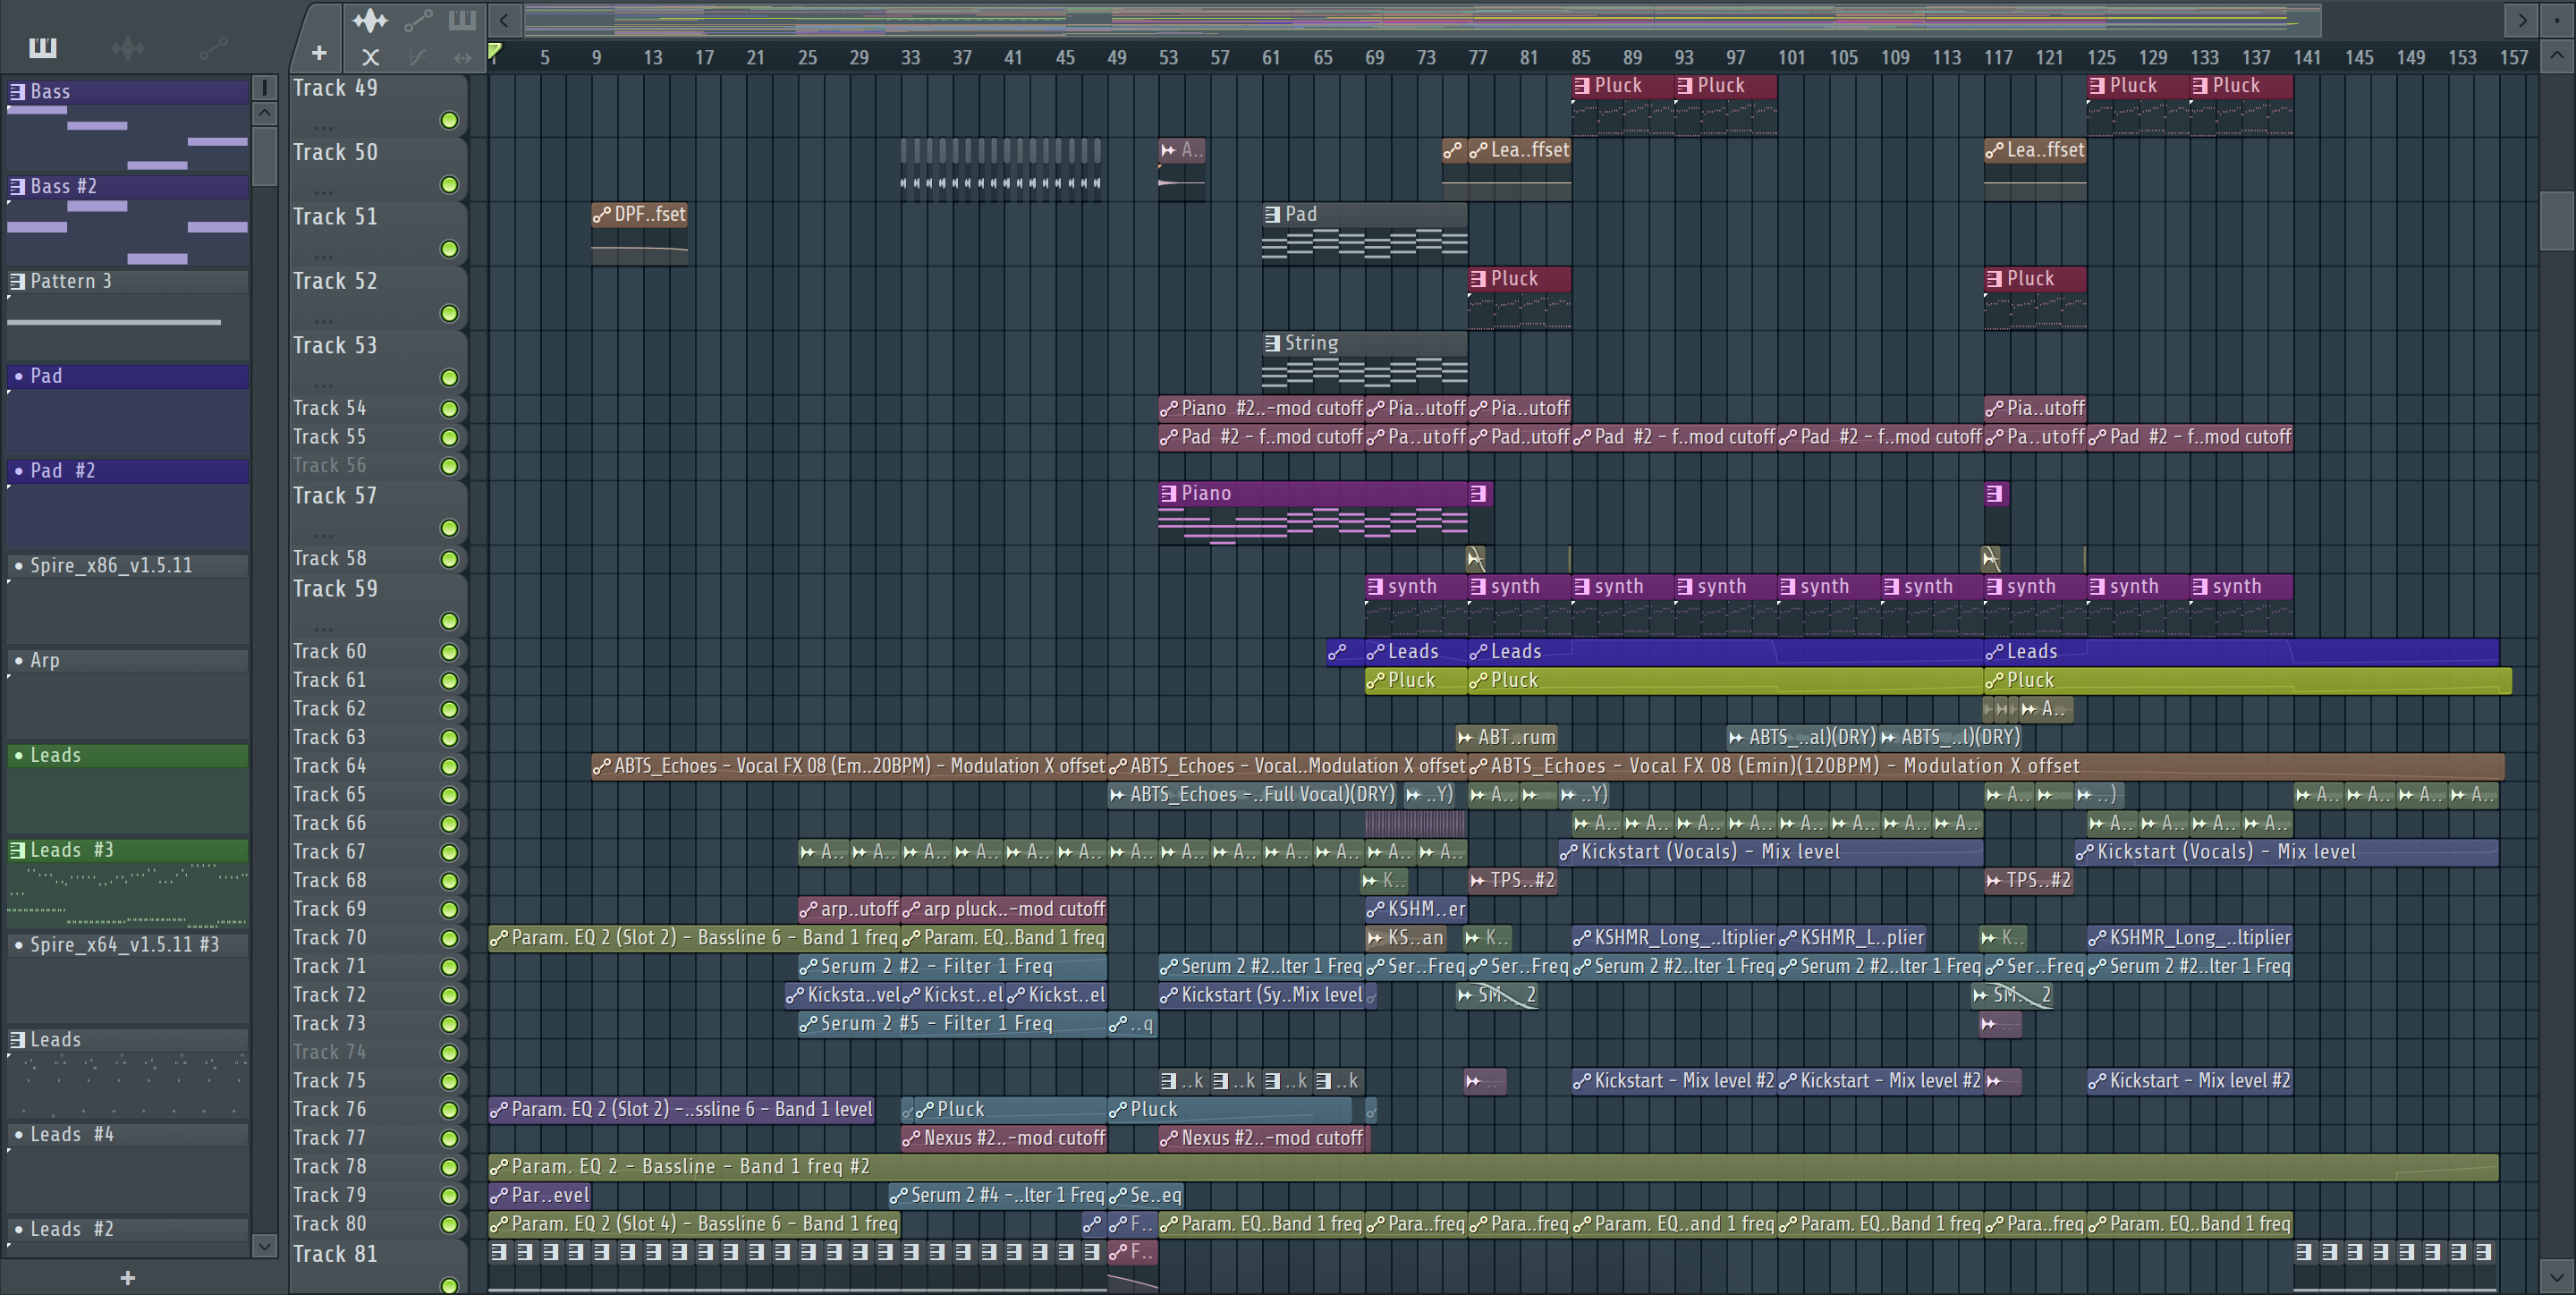Toggle automation clip filter in playlist header

coord(419,20)
